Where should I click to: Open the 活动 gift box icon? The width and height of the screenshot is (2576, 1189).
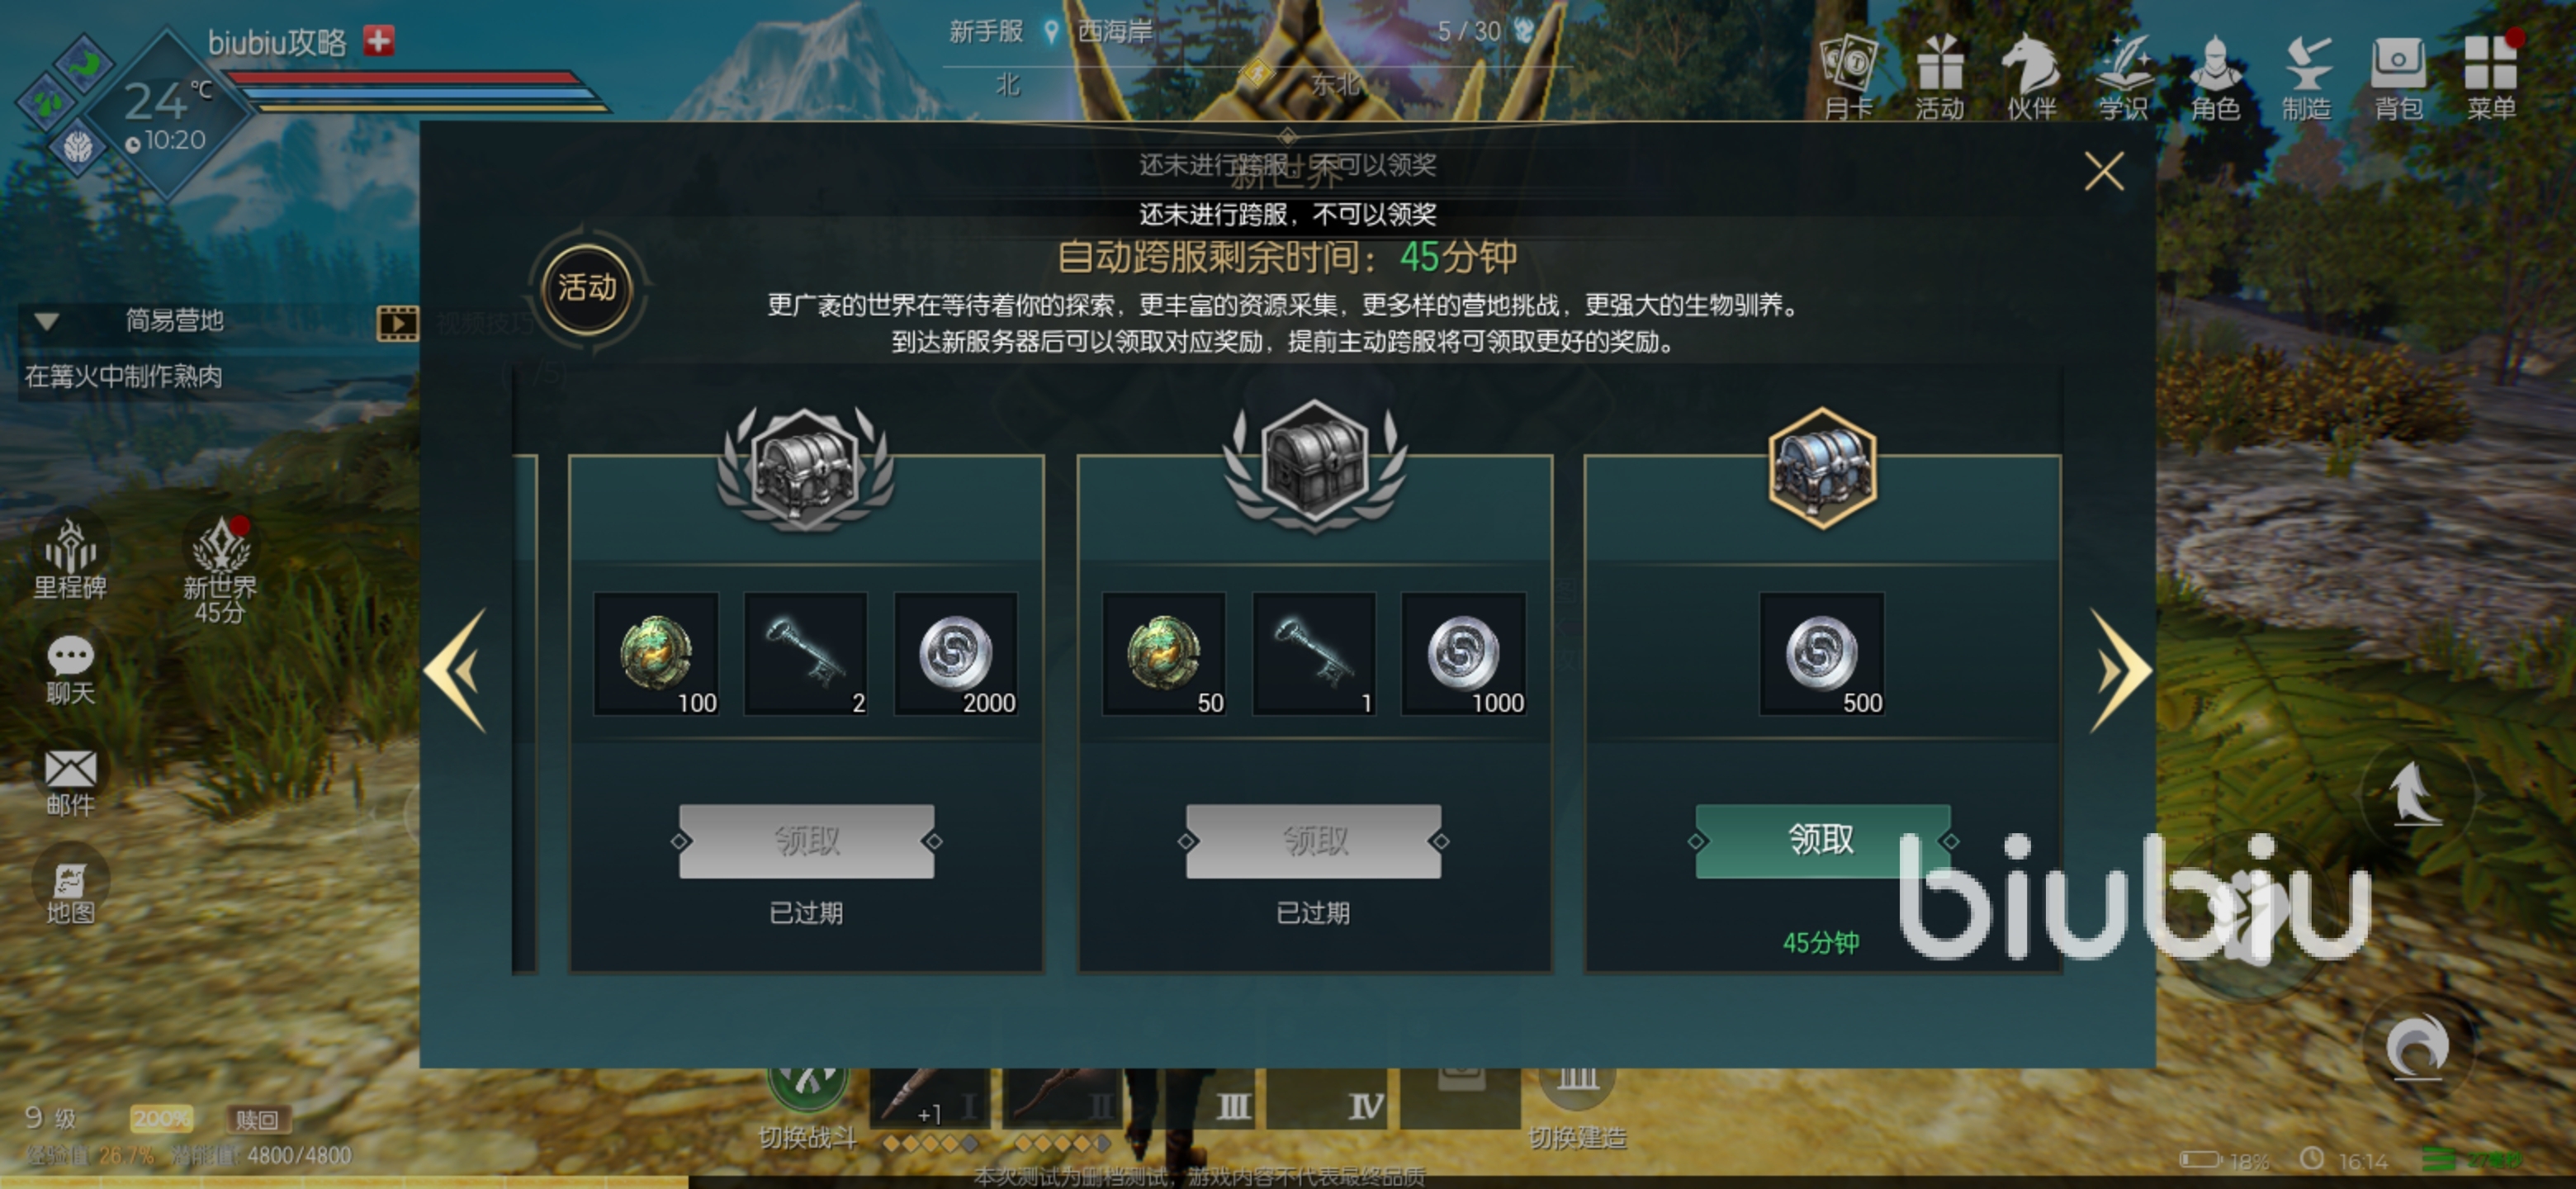1939,77
